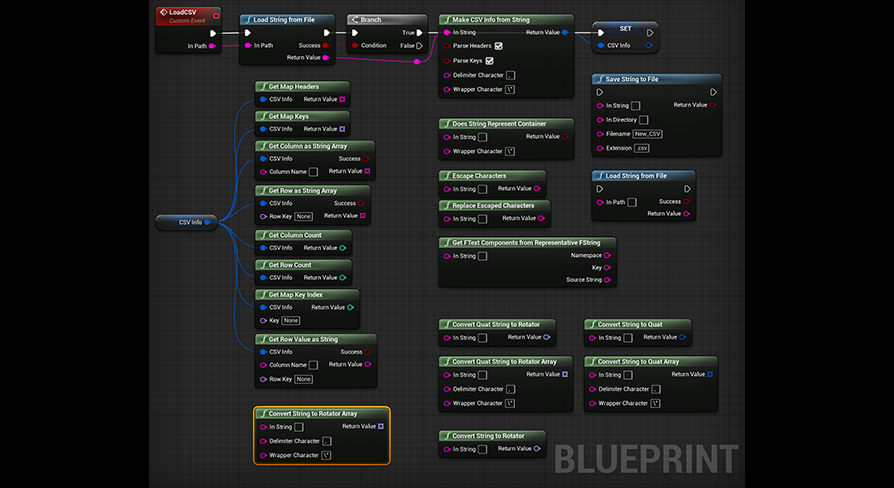Click the Filename field containing New_CSV
Image resolution: width=894 pixels, height=488 pixels.
(648, 134)
